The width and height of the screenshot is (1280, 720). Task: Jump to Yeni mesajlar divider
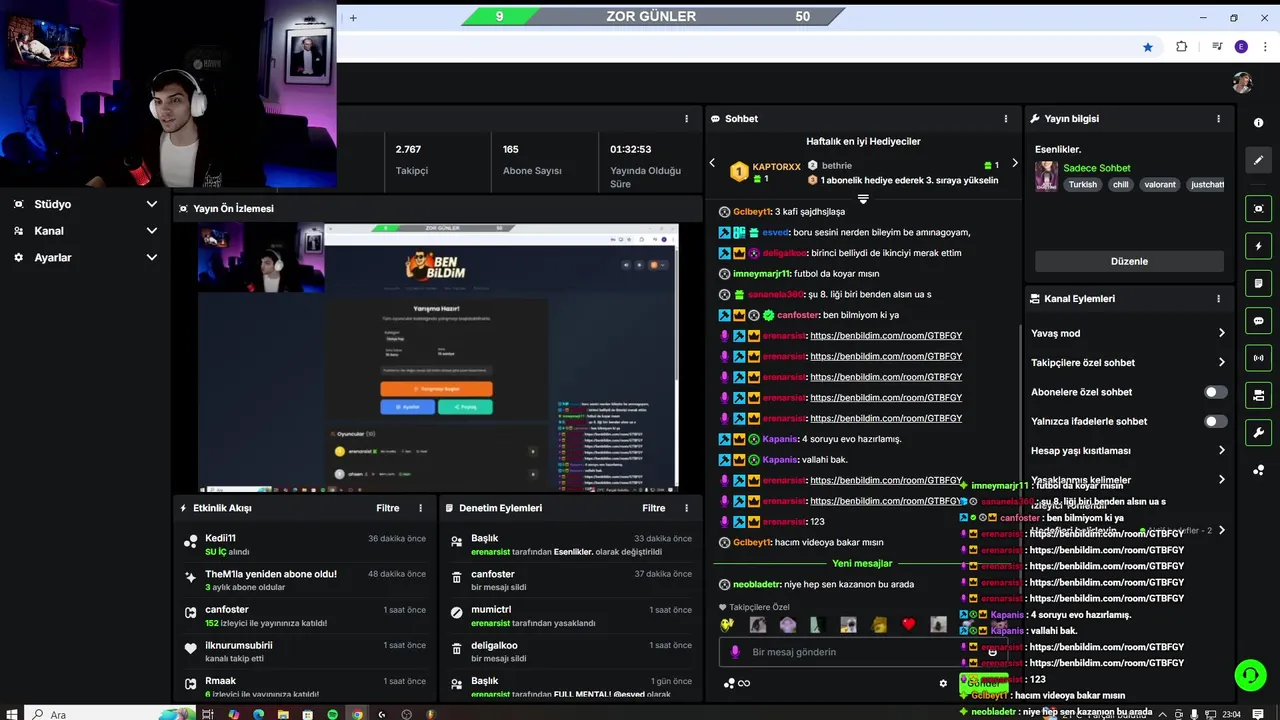[x=862, y=563]
